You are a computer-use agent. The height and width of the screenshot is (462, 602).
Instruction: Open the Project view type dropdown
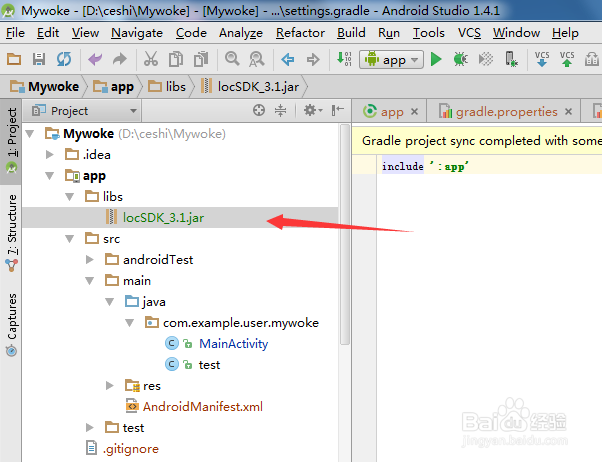tap(84, 111)
